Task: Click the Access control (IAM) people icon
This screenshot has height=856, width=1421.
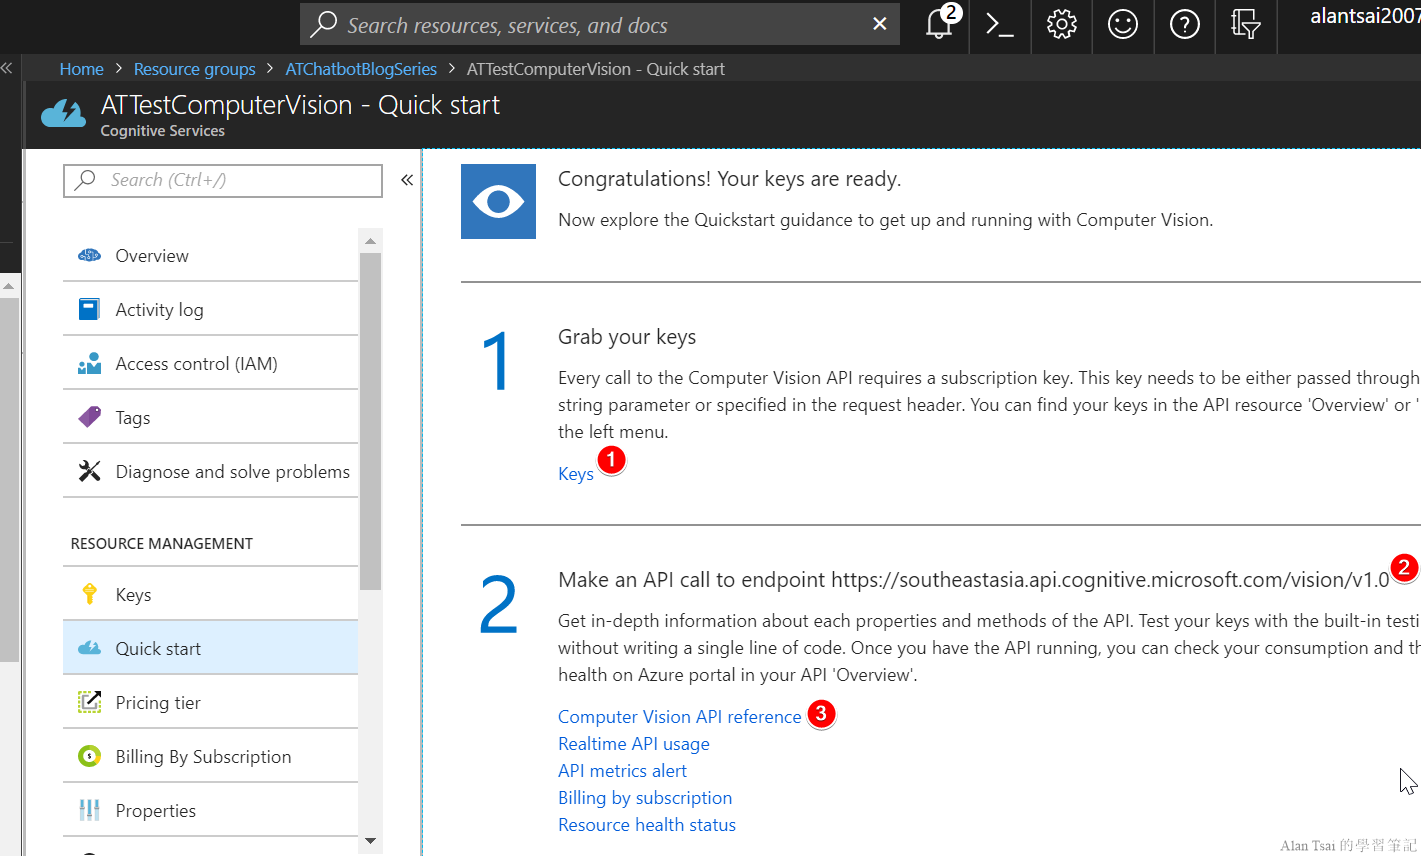Action: pyautogui.click(x=89, y=363)
